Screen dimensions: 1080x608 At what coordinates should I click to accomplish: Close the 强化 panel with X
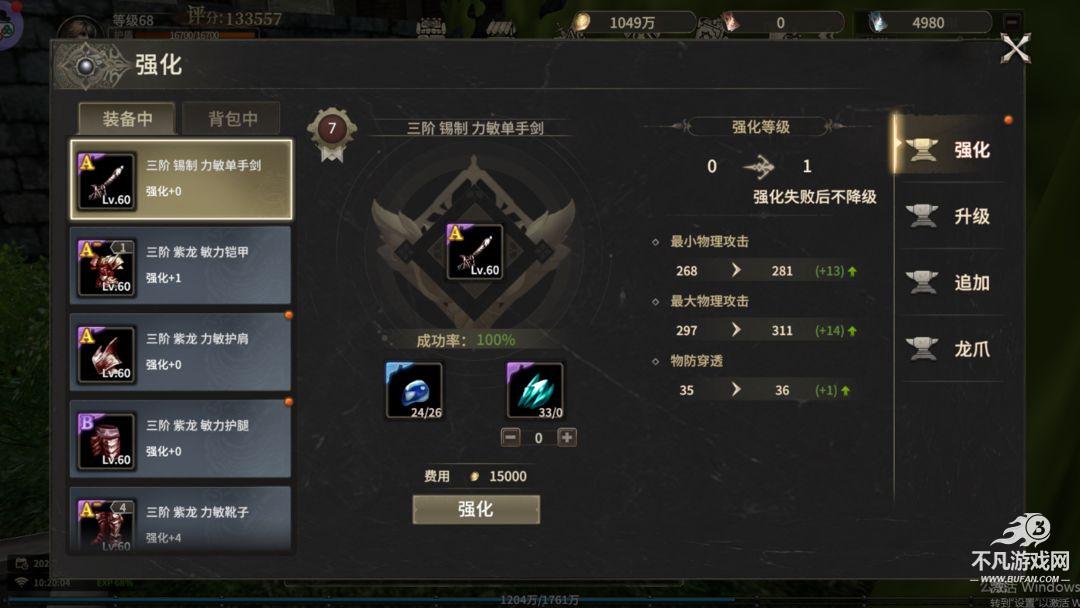point(1015,49)
